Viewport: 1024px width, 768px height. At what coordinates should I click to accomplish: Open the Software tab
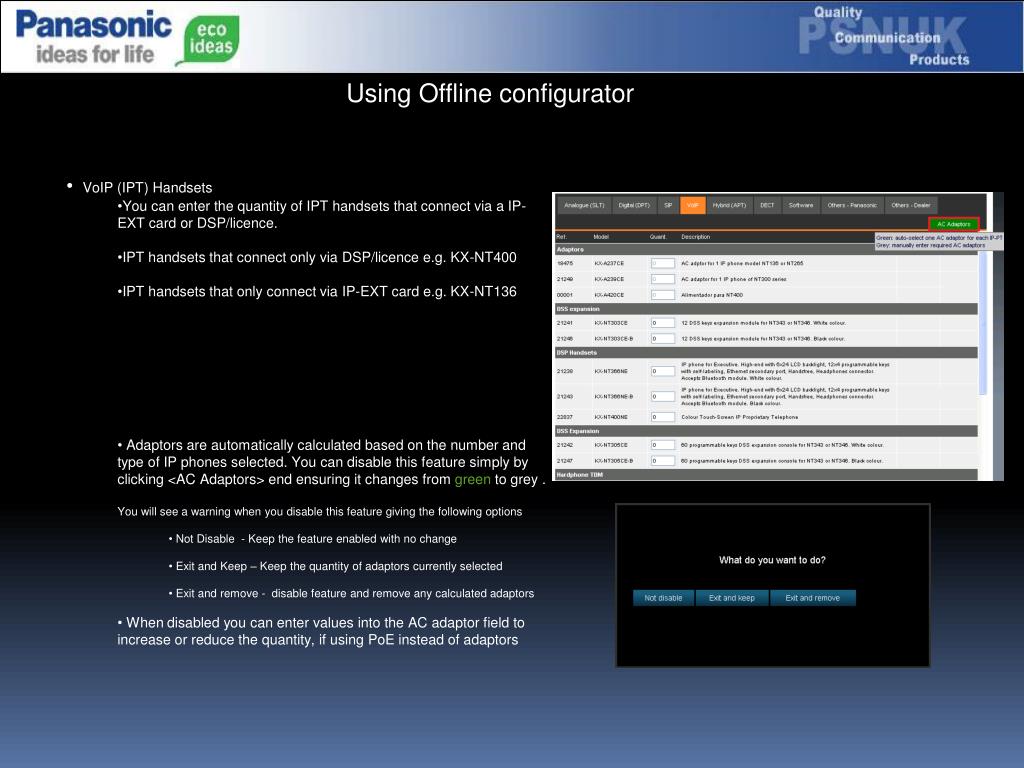point(801,205)
